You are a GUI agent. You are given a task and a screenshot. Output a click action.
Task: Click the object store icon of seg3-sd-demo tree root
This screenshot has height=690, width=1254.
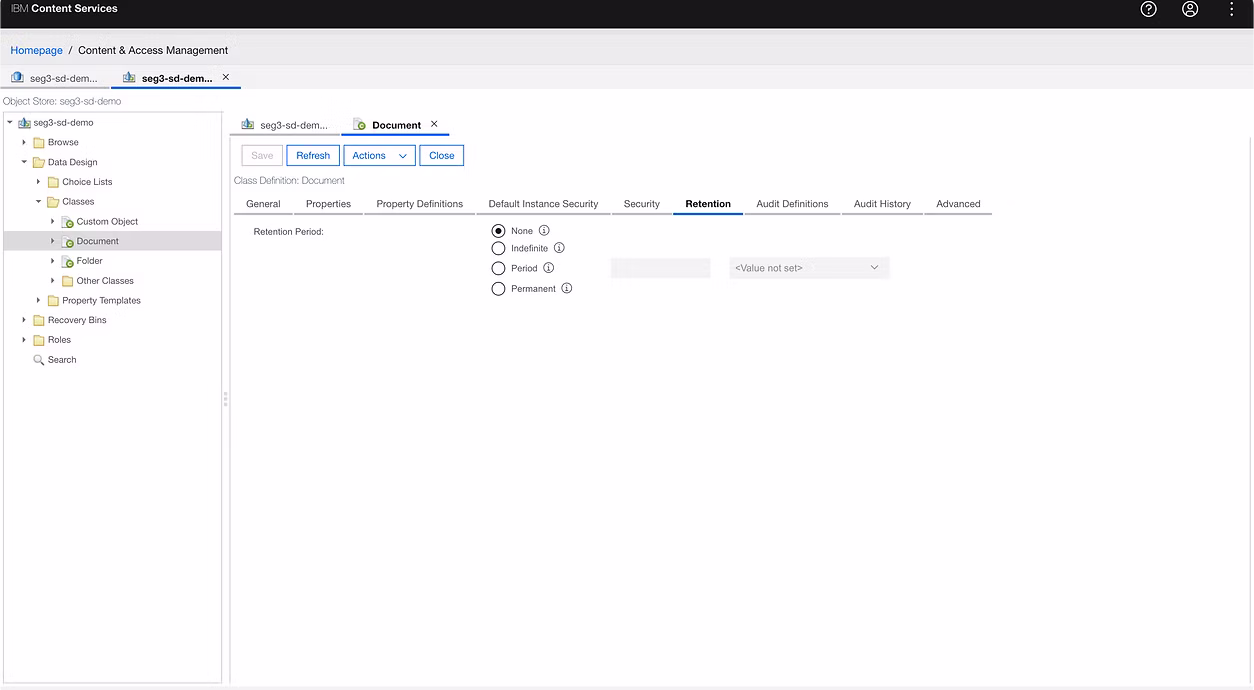coord(24,123)
